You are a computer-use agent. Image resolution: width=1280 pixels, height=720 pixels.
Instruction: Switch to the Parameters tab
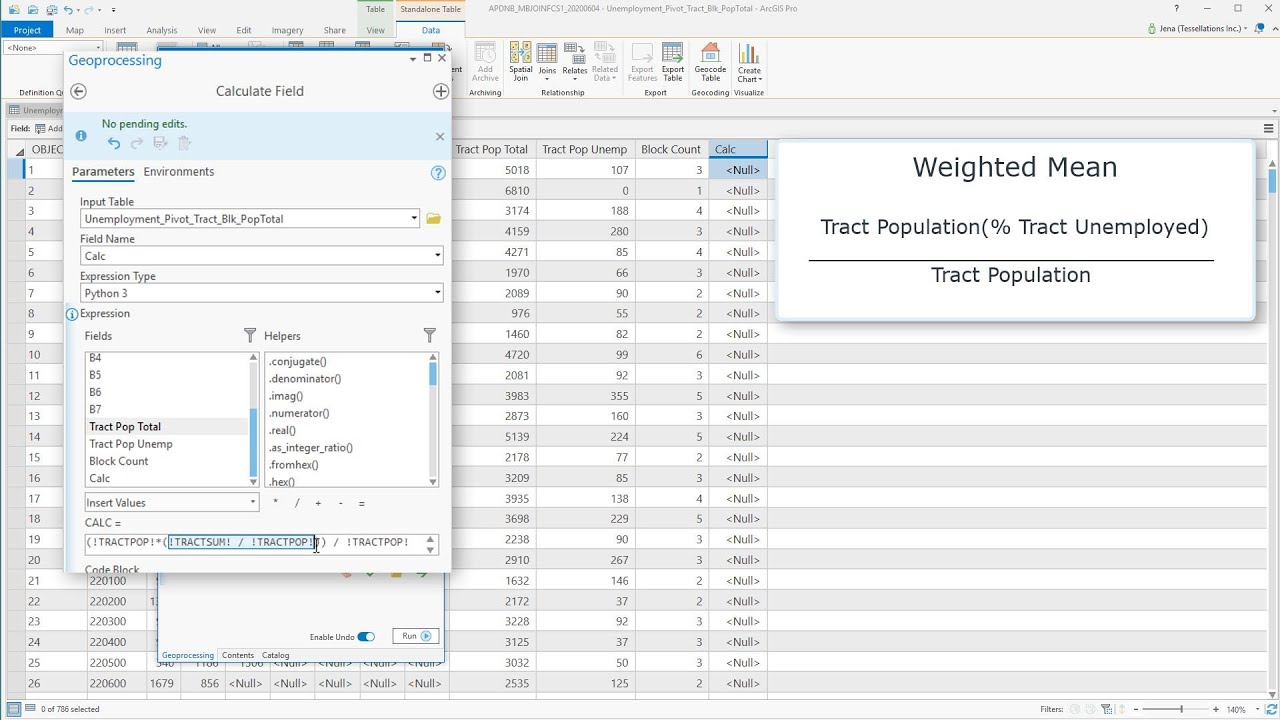pos(103,172)
